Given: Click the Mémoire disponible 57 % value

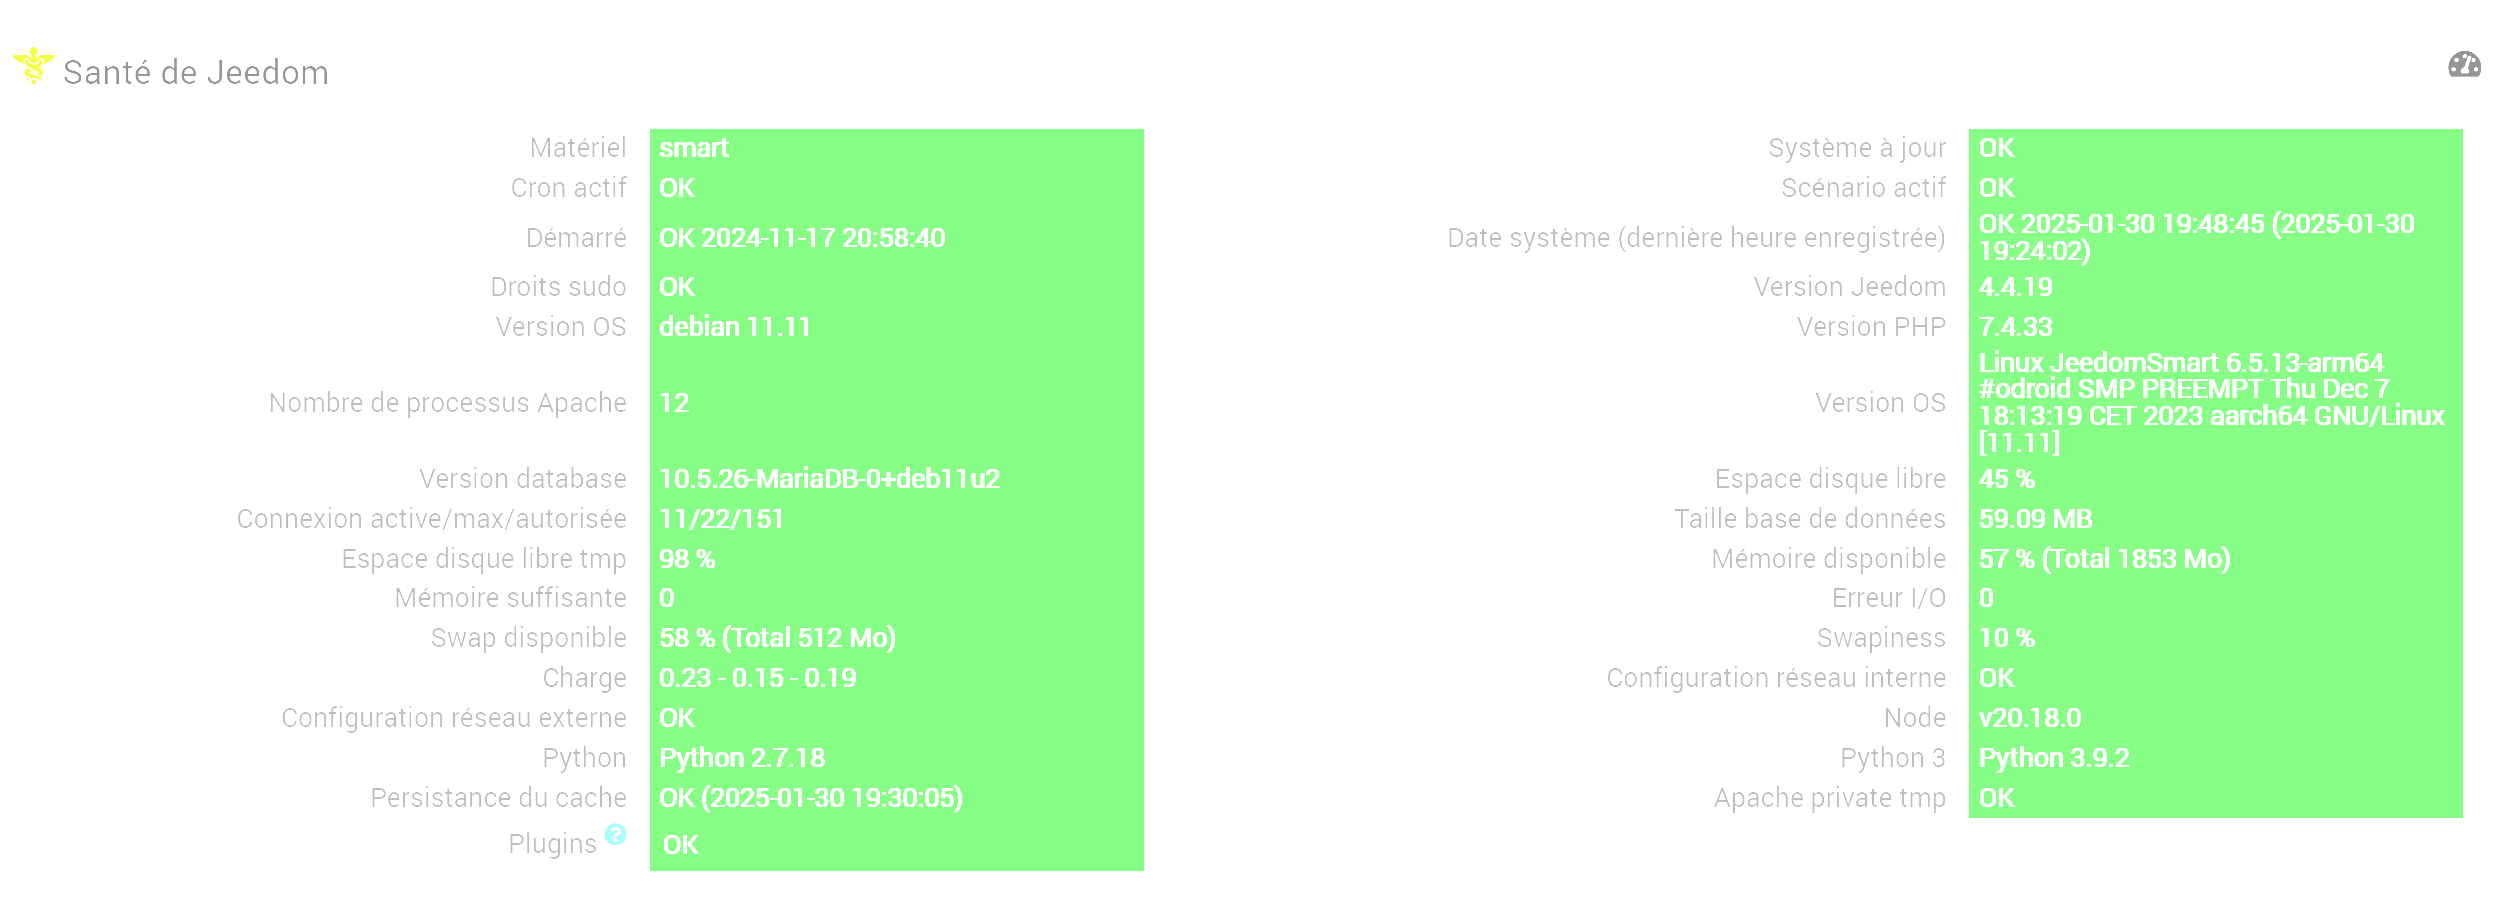Looking at the screenshot, I should point(2104,559).
